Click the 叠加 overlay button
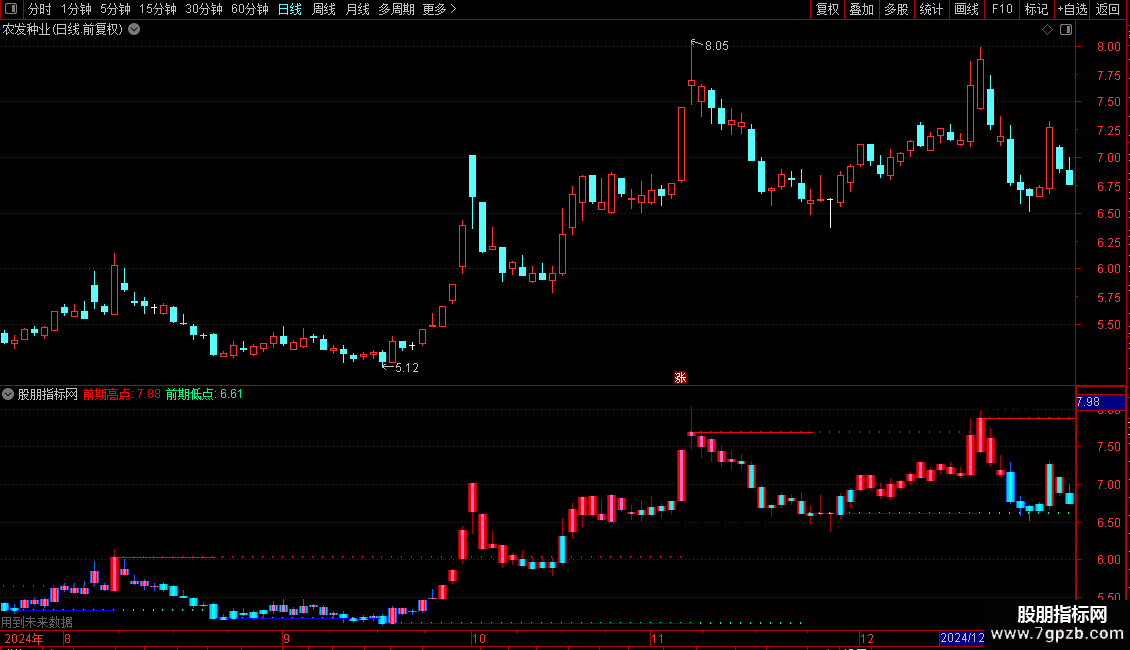The width and height of the screenshot is (1130, 650). tap(861, 9)
